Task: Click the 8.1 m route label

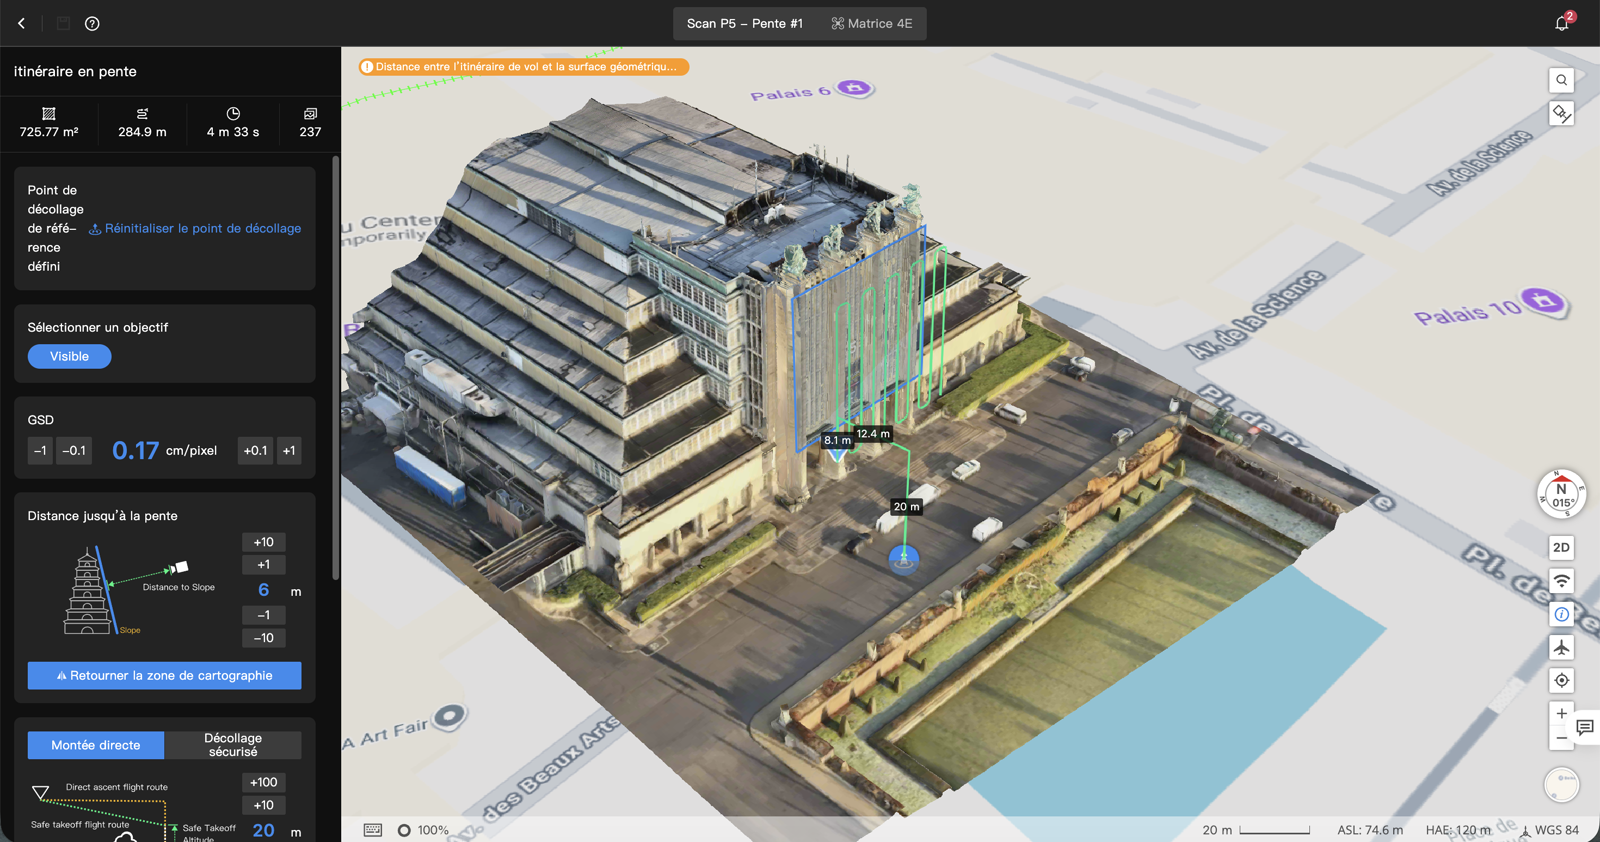Action: click(838, 440)
